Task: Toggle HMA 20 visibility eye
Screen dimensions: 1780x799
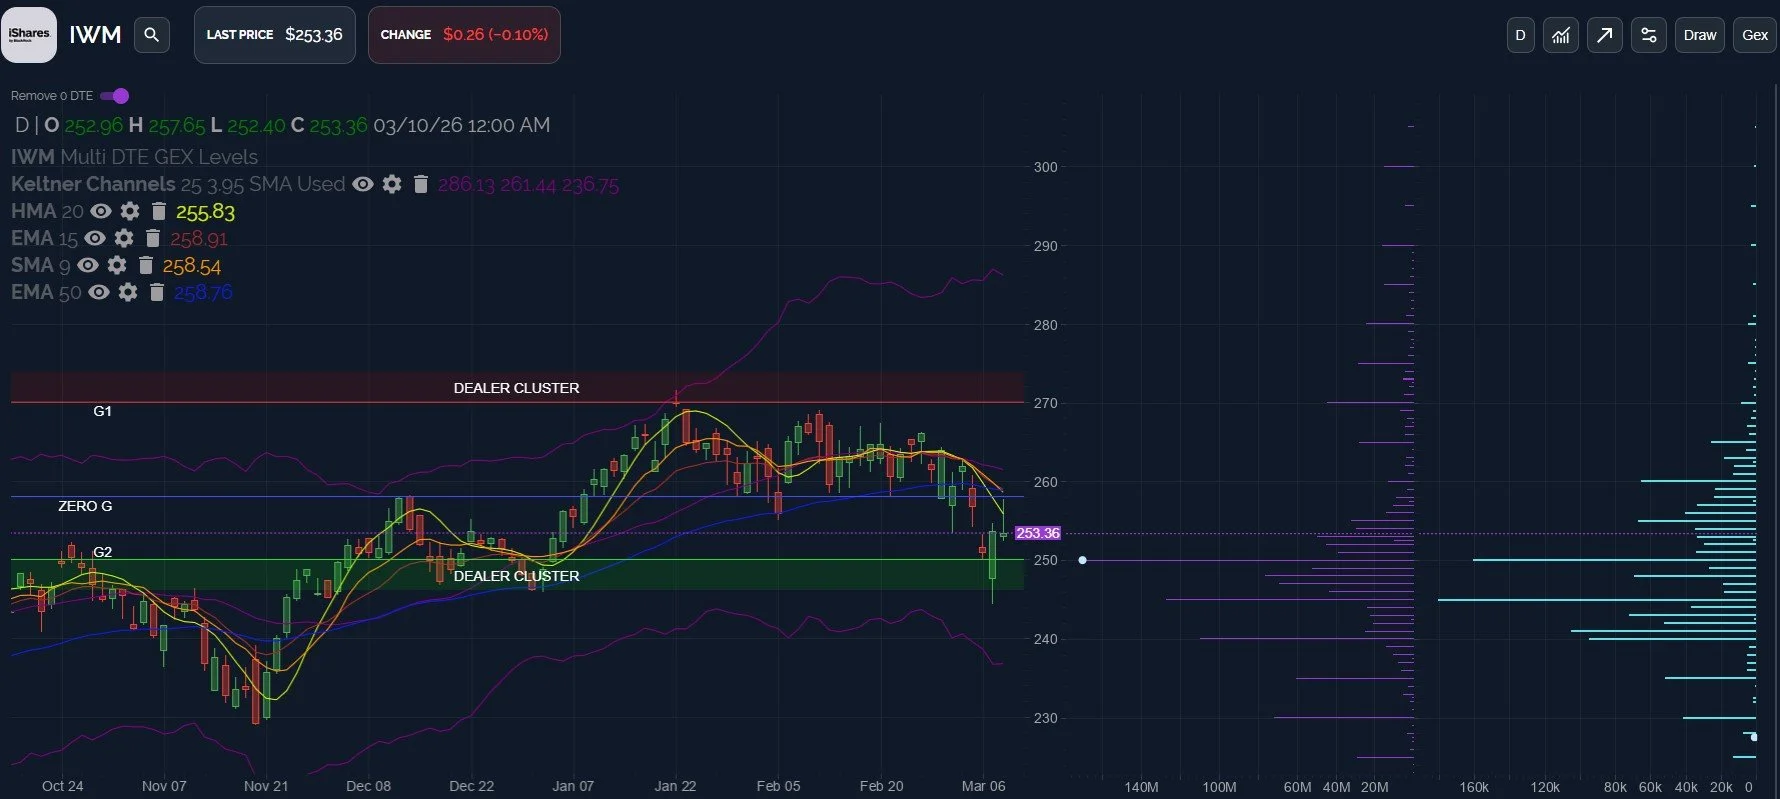Action: 101,211
